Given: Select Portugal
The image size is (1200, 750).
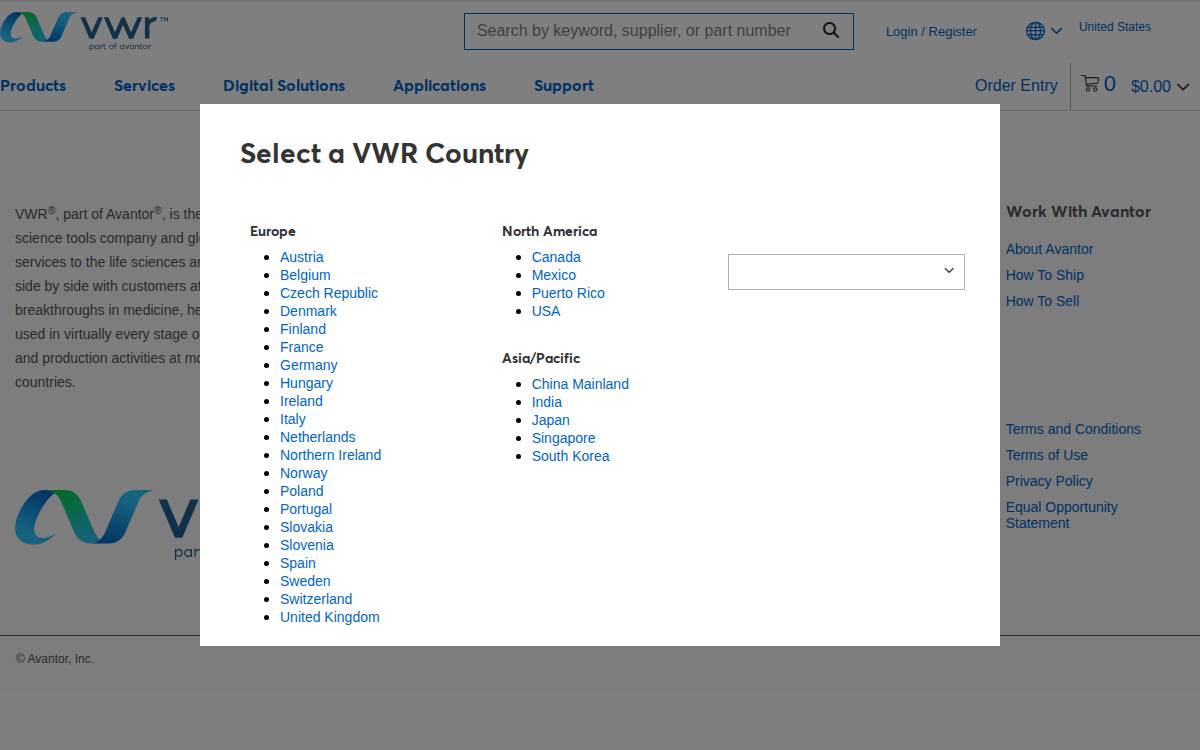Looking at the screenshot, I should pyautogui.click(x=306, y=509).
